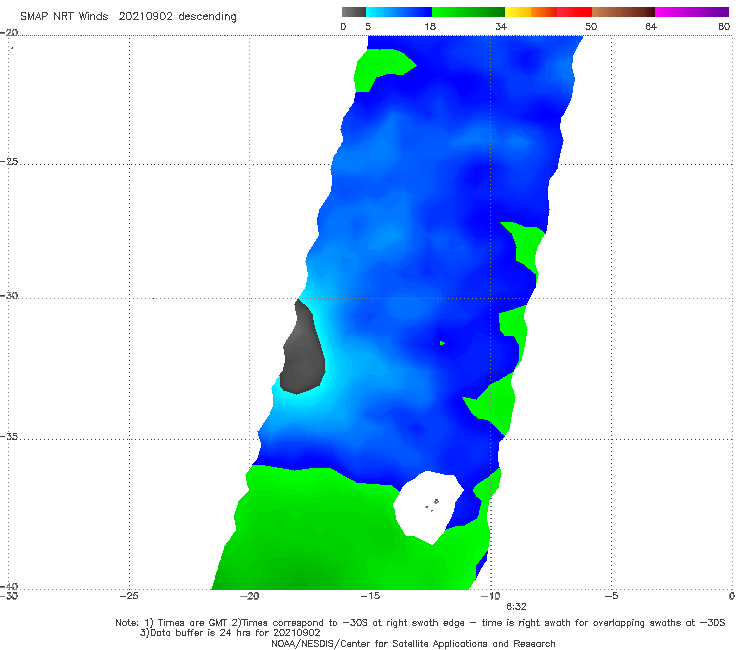Screen dimensions: 740x650
Task: Pick the gray 0–5 segment of the colorbar
Action: click(354, 12)
